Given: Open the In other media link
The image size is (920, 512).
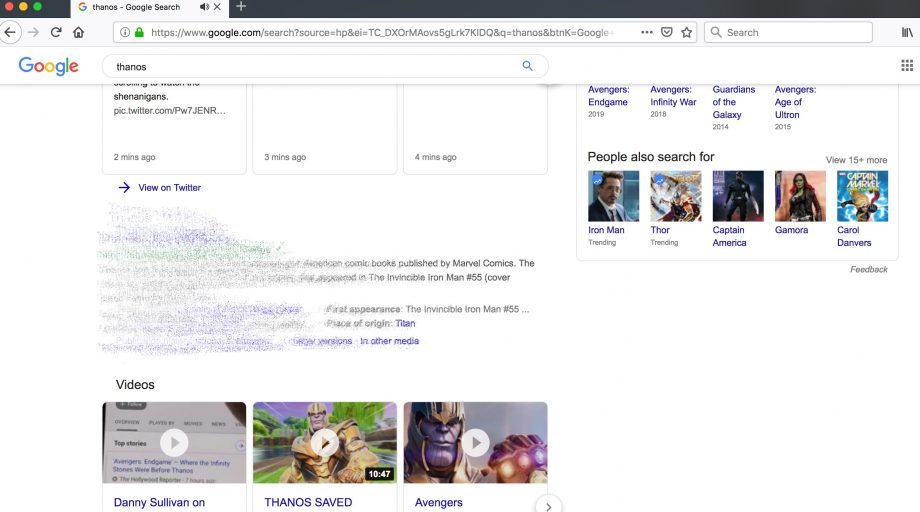Looking at the screenshot, I should point(389,341).
